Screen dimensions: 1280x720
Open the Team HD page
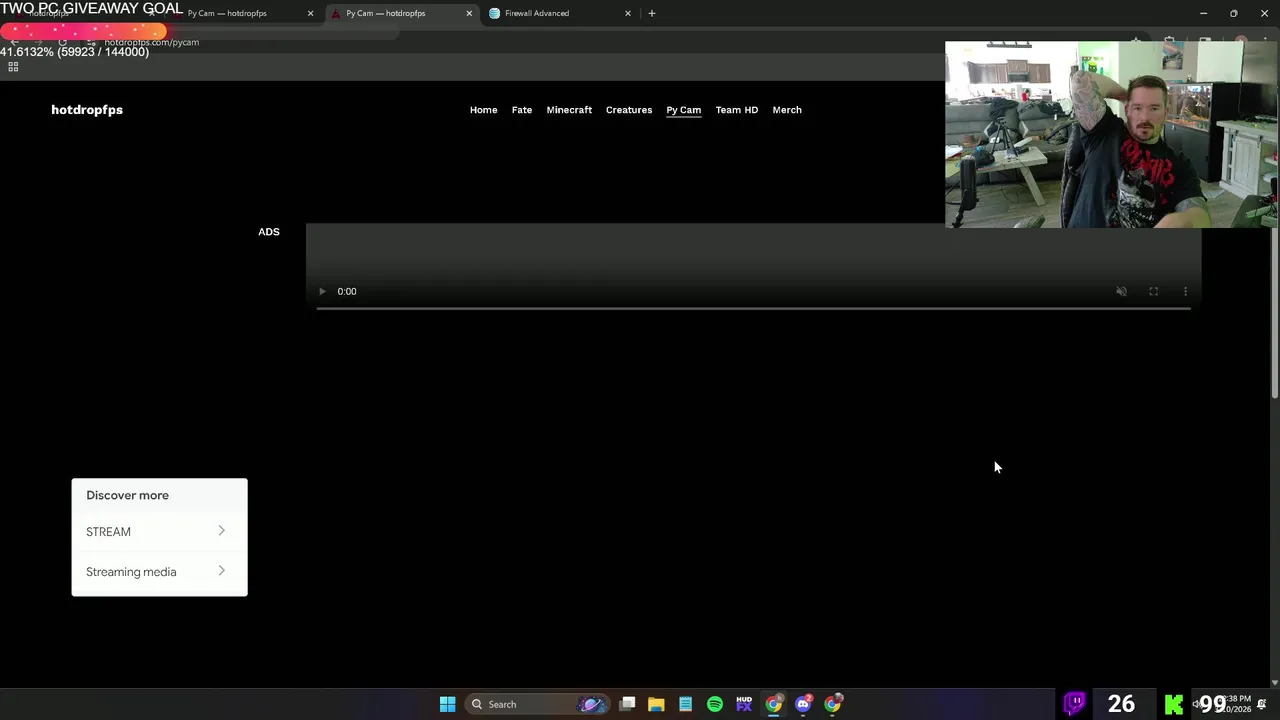[x=737, y=110]
